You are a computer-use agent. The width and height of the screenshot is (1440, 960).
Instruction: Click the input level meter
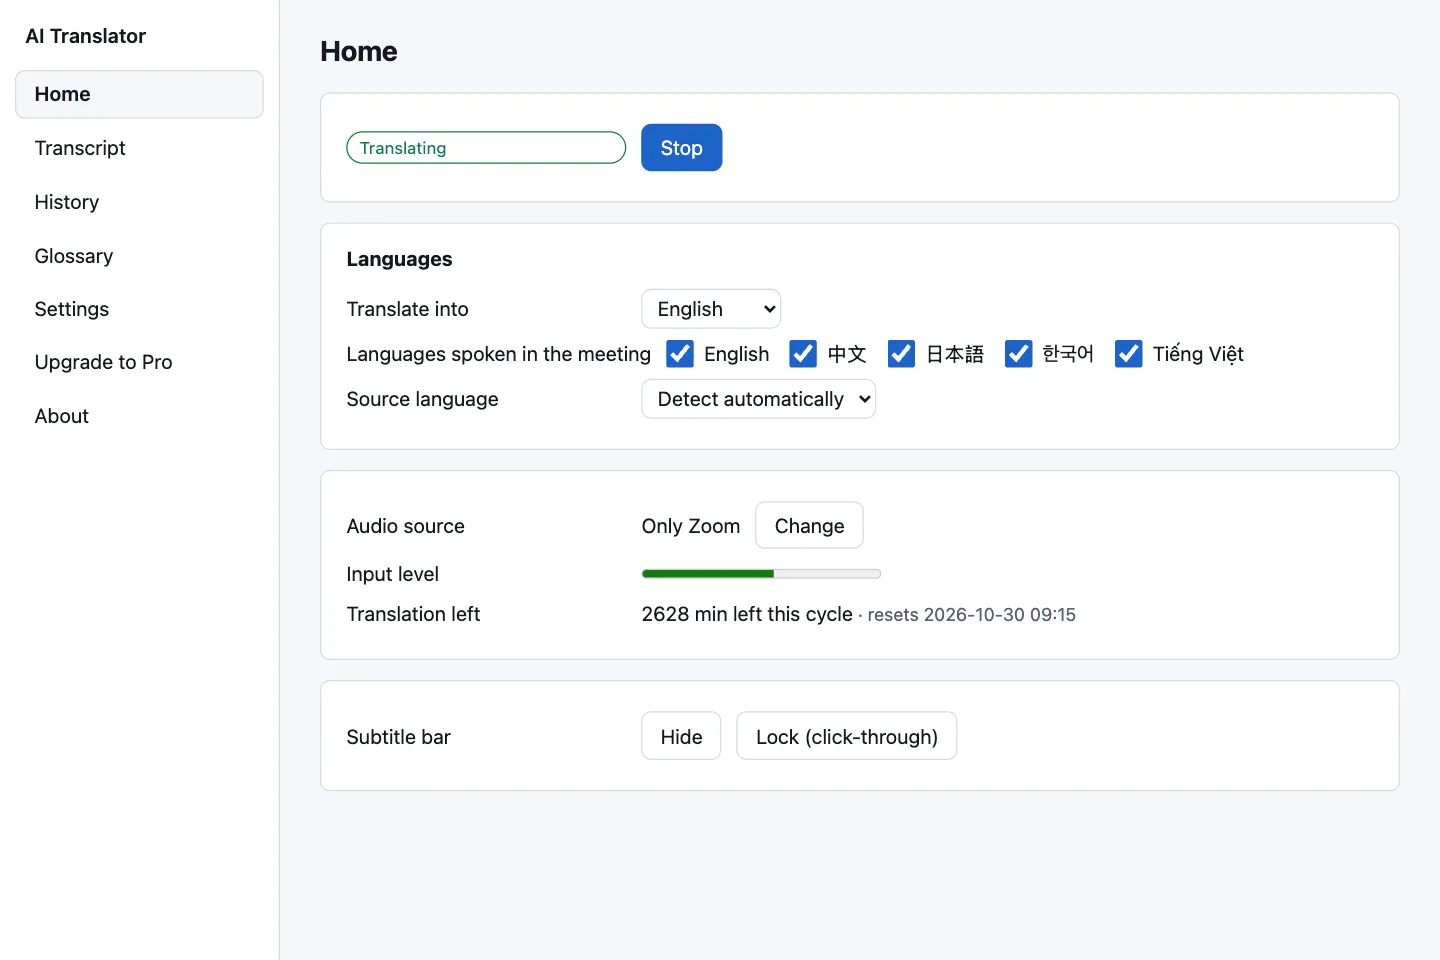[x=761, y=574]
